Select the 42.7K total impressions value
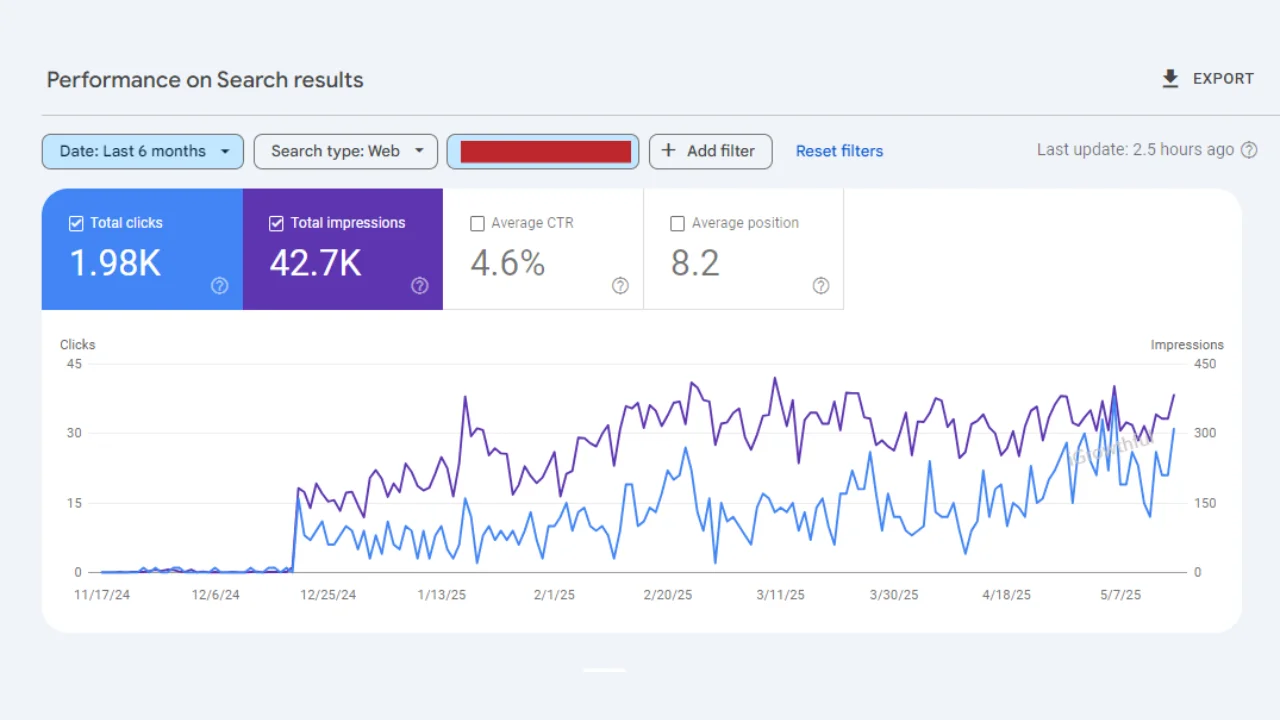This screenshot has width=1280, height=720. (315, 263)
